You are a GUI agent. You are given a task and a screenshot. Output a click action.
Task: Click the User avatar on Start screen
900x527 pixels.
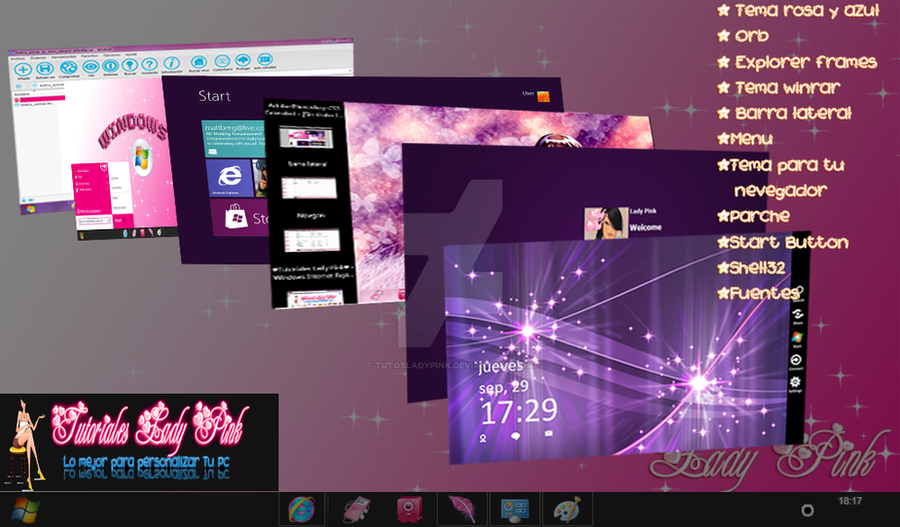pos(542,96)
